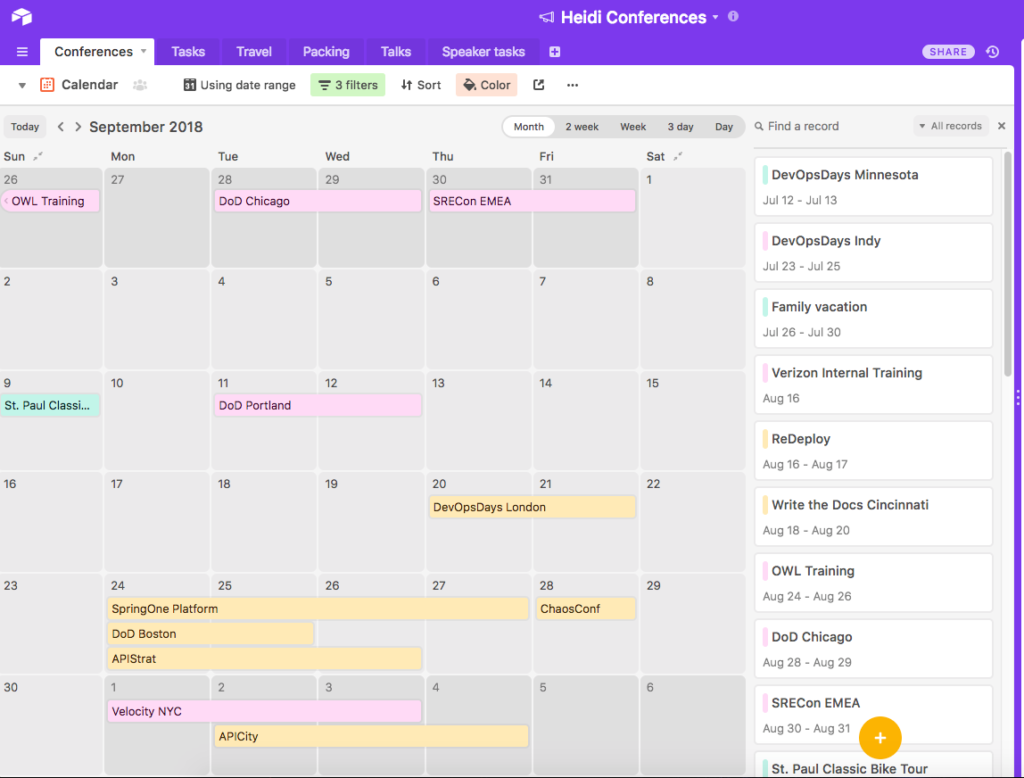
Task: Open All records filter dropdown
Action: [950, 126]
